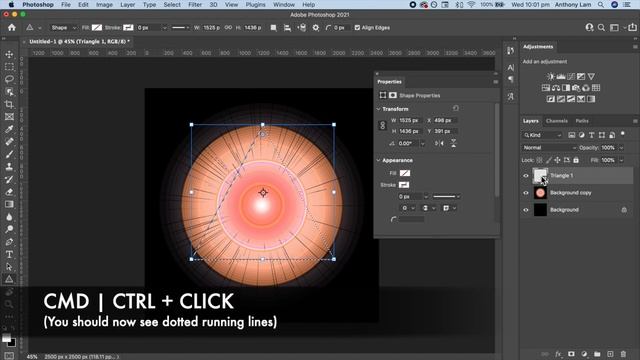The image size is (640, 360).
Task: Select the Lasso tool
Action: [x=9, y=79]
